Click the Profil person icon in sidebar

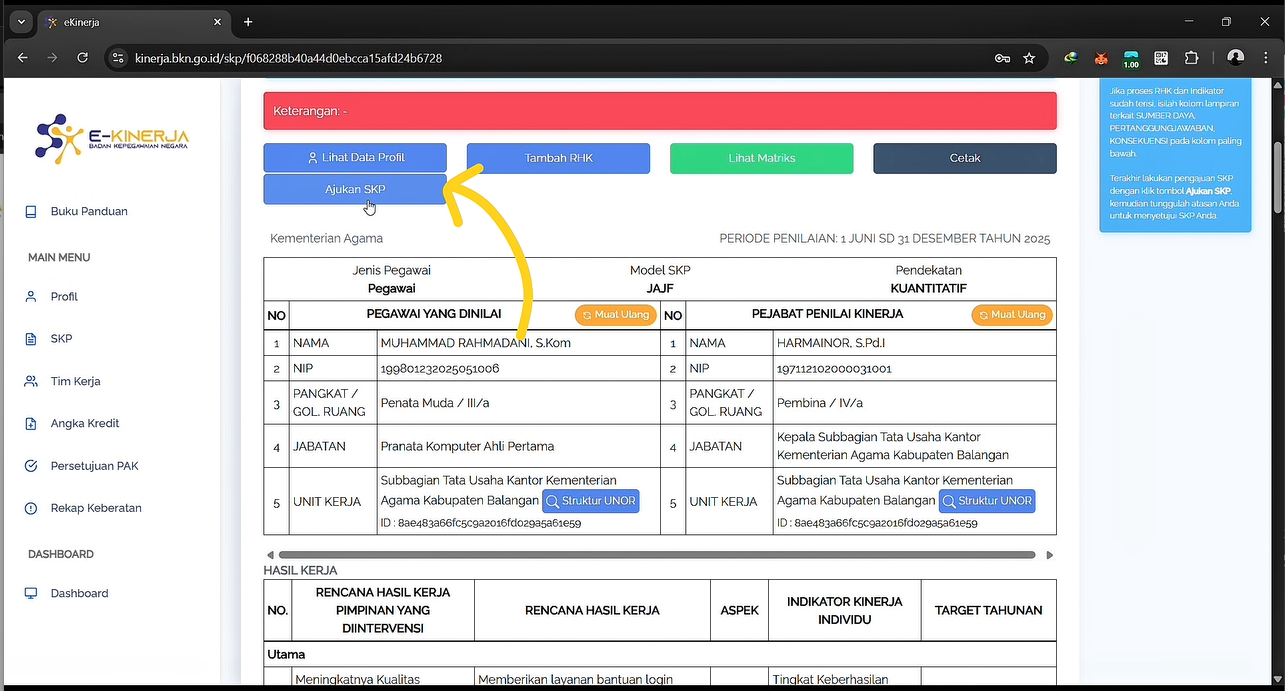coord(31,297)
